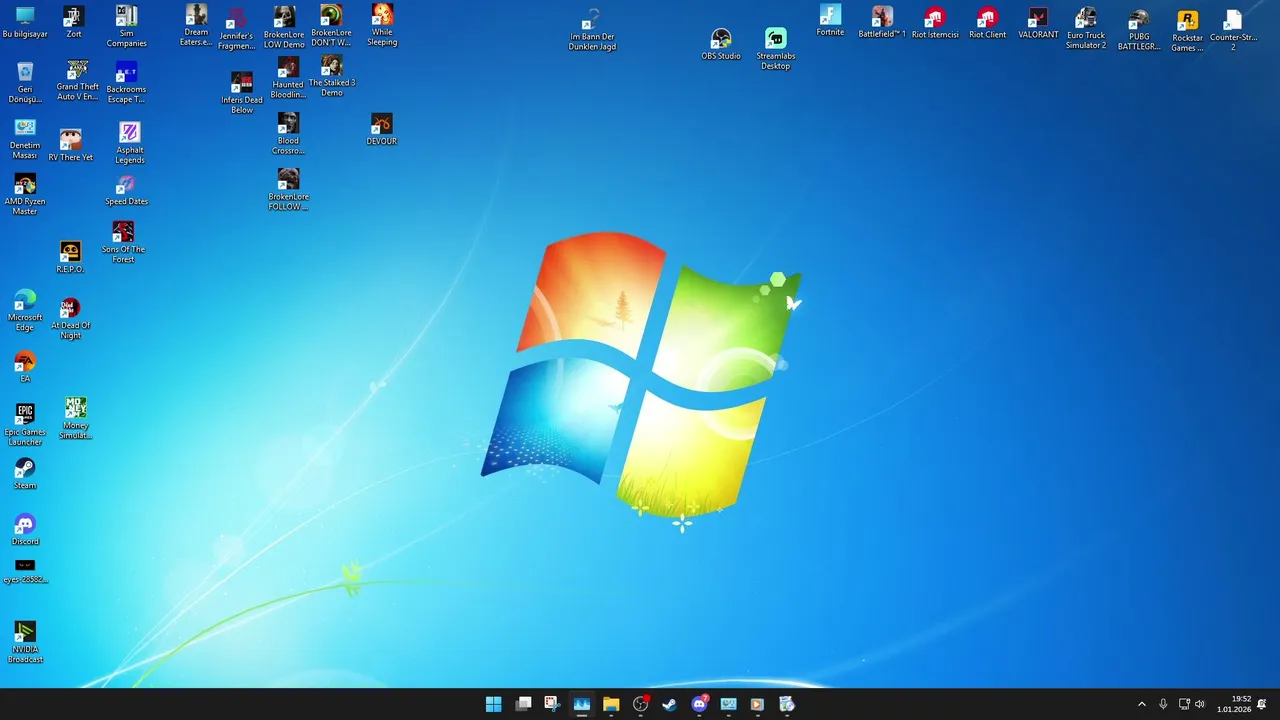1280x720 pixels.
Task: Select the Streamlabs Desktop shortcut
Action: click(x=776, y=49)
